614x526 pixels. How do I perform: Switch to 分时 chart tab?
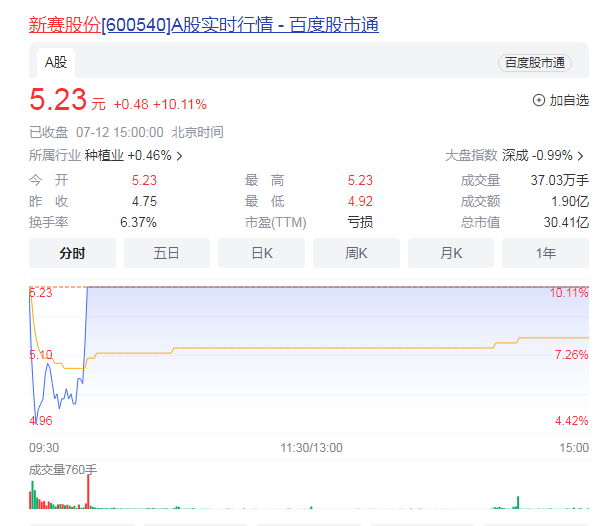coord(72,253)
